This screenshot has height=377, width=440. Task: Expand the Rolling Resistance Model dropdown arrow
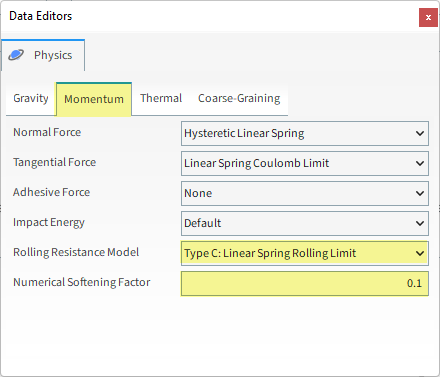click(420, 253)
